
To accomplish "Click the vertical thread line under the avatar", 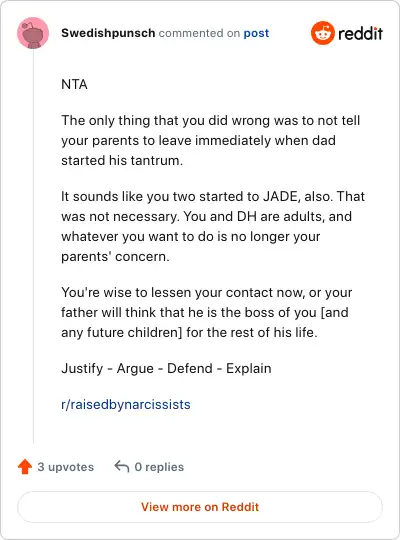I will (x=33, y=246).
